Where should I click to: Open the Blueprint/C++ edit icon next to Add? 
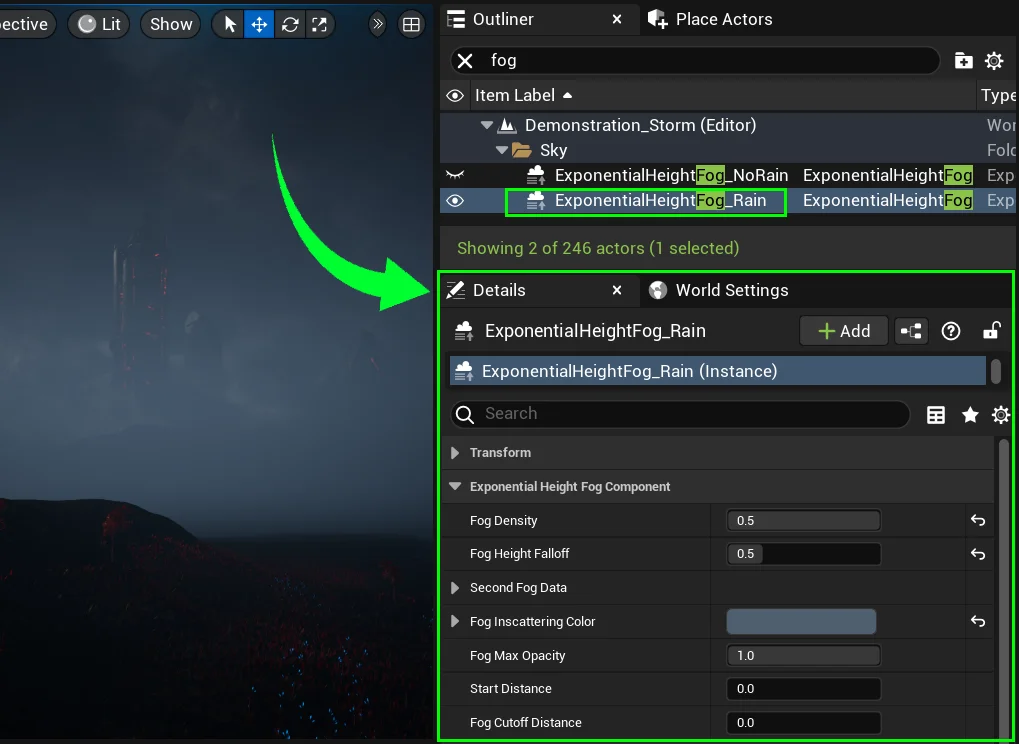pyautogui.click(x=911, y=331)
